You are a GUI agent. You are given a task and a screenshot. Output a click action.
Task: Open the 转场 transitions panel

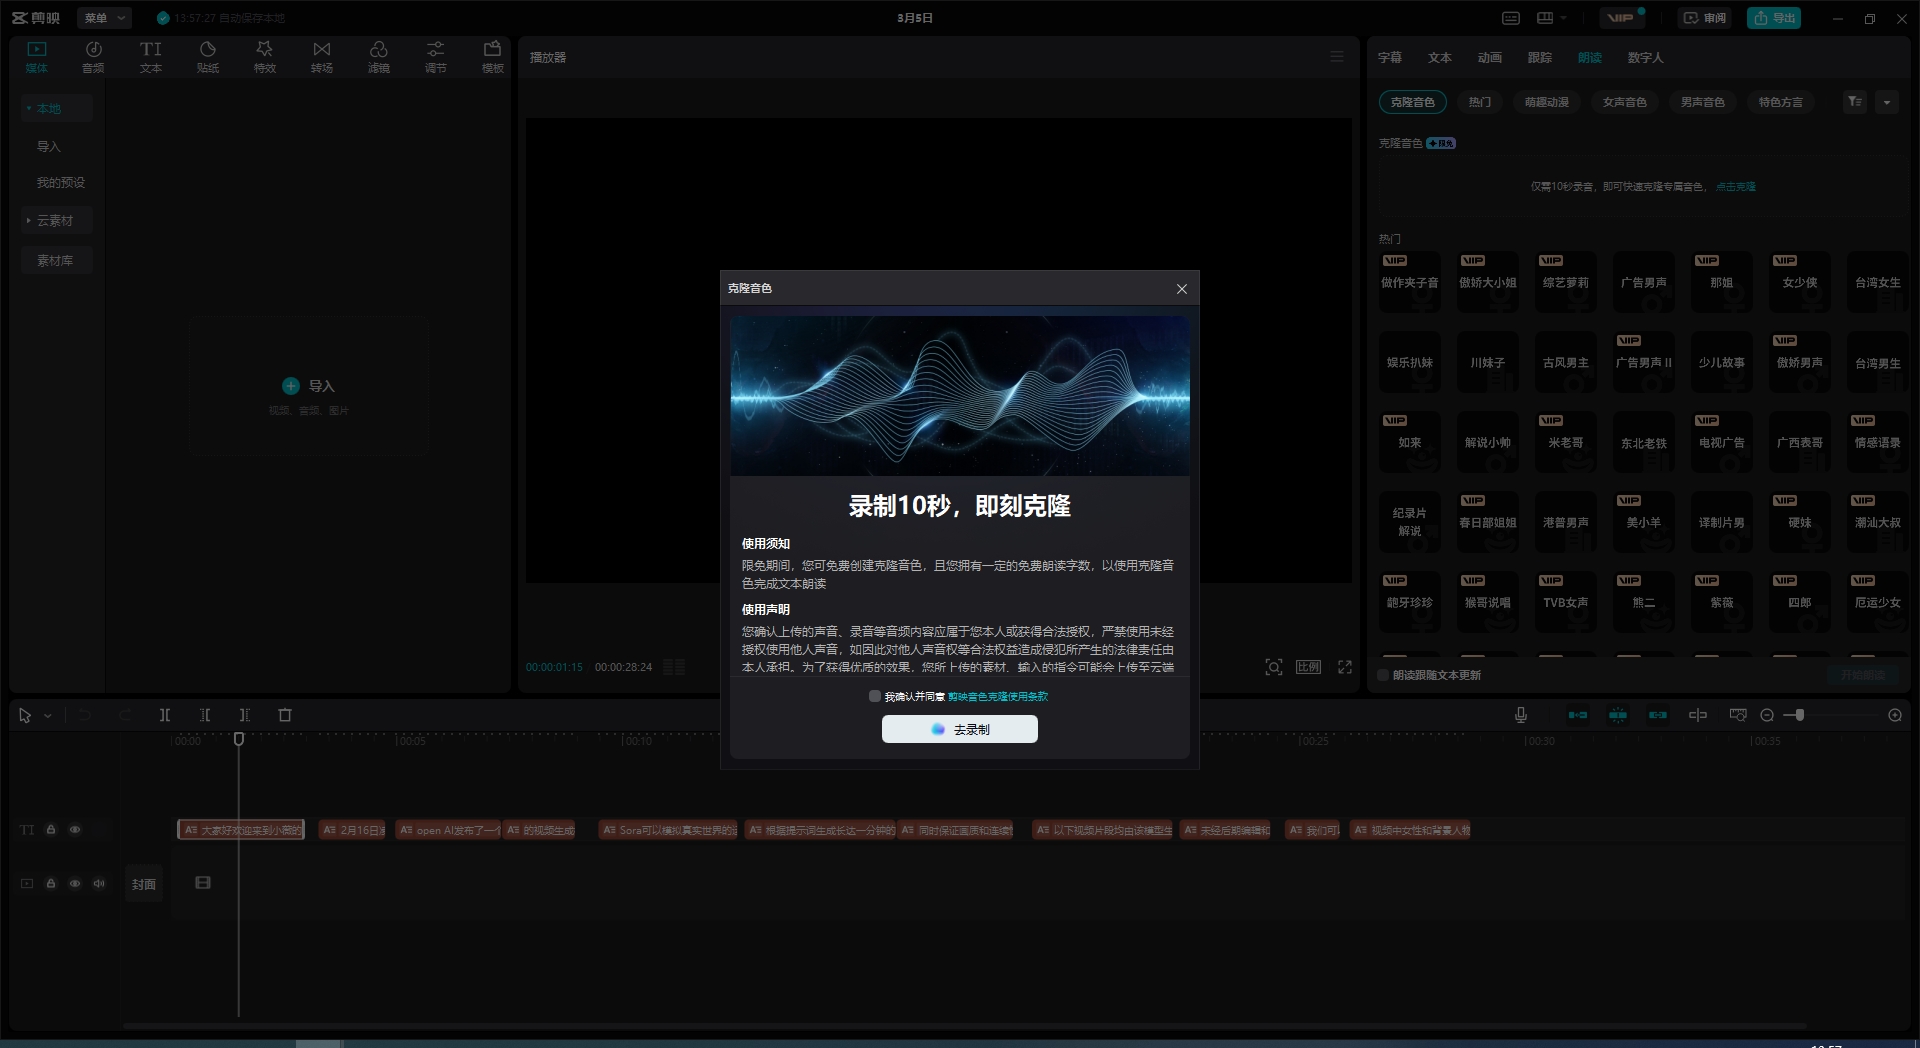[x=322, y=57]
